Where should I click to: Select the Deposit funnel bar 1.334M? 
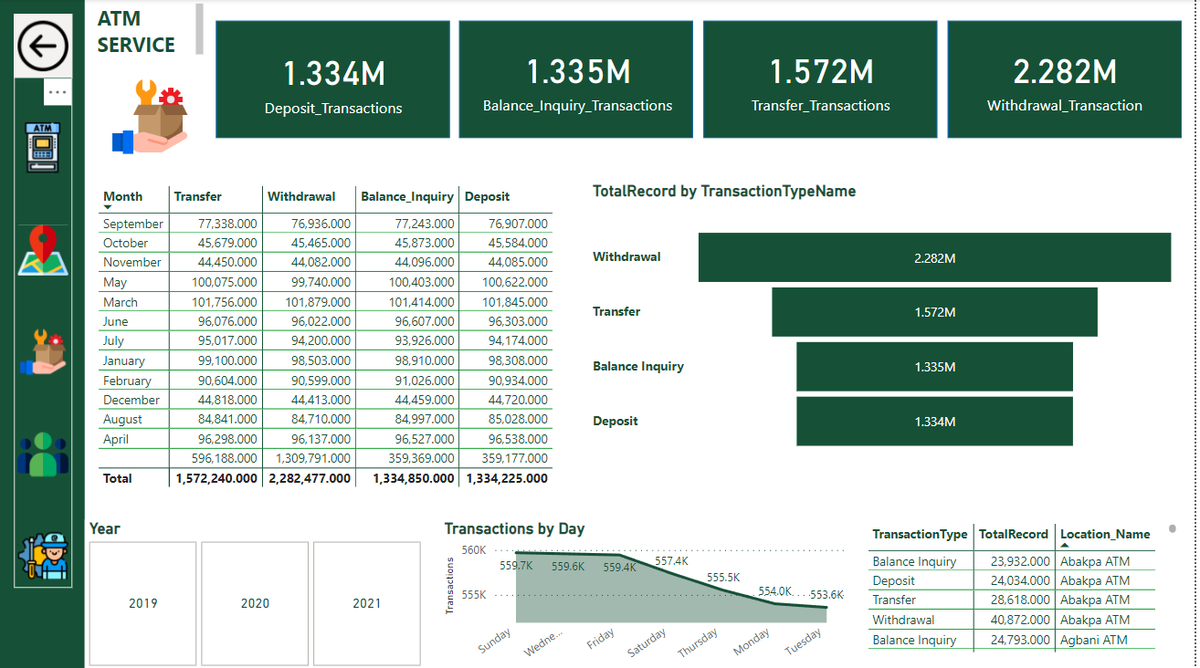[x=934, y=422]
